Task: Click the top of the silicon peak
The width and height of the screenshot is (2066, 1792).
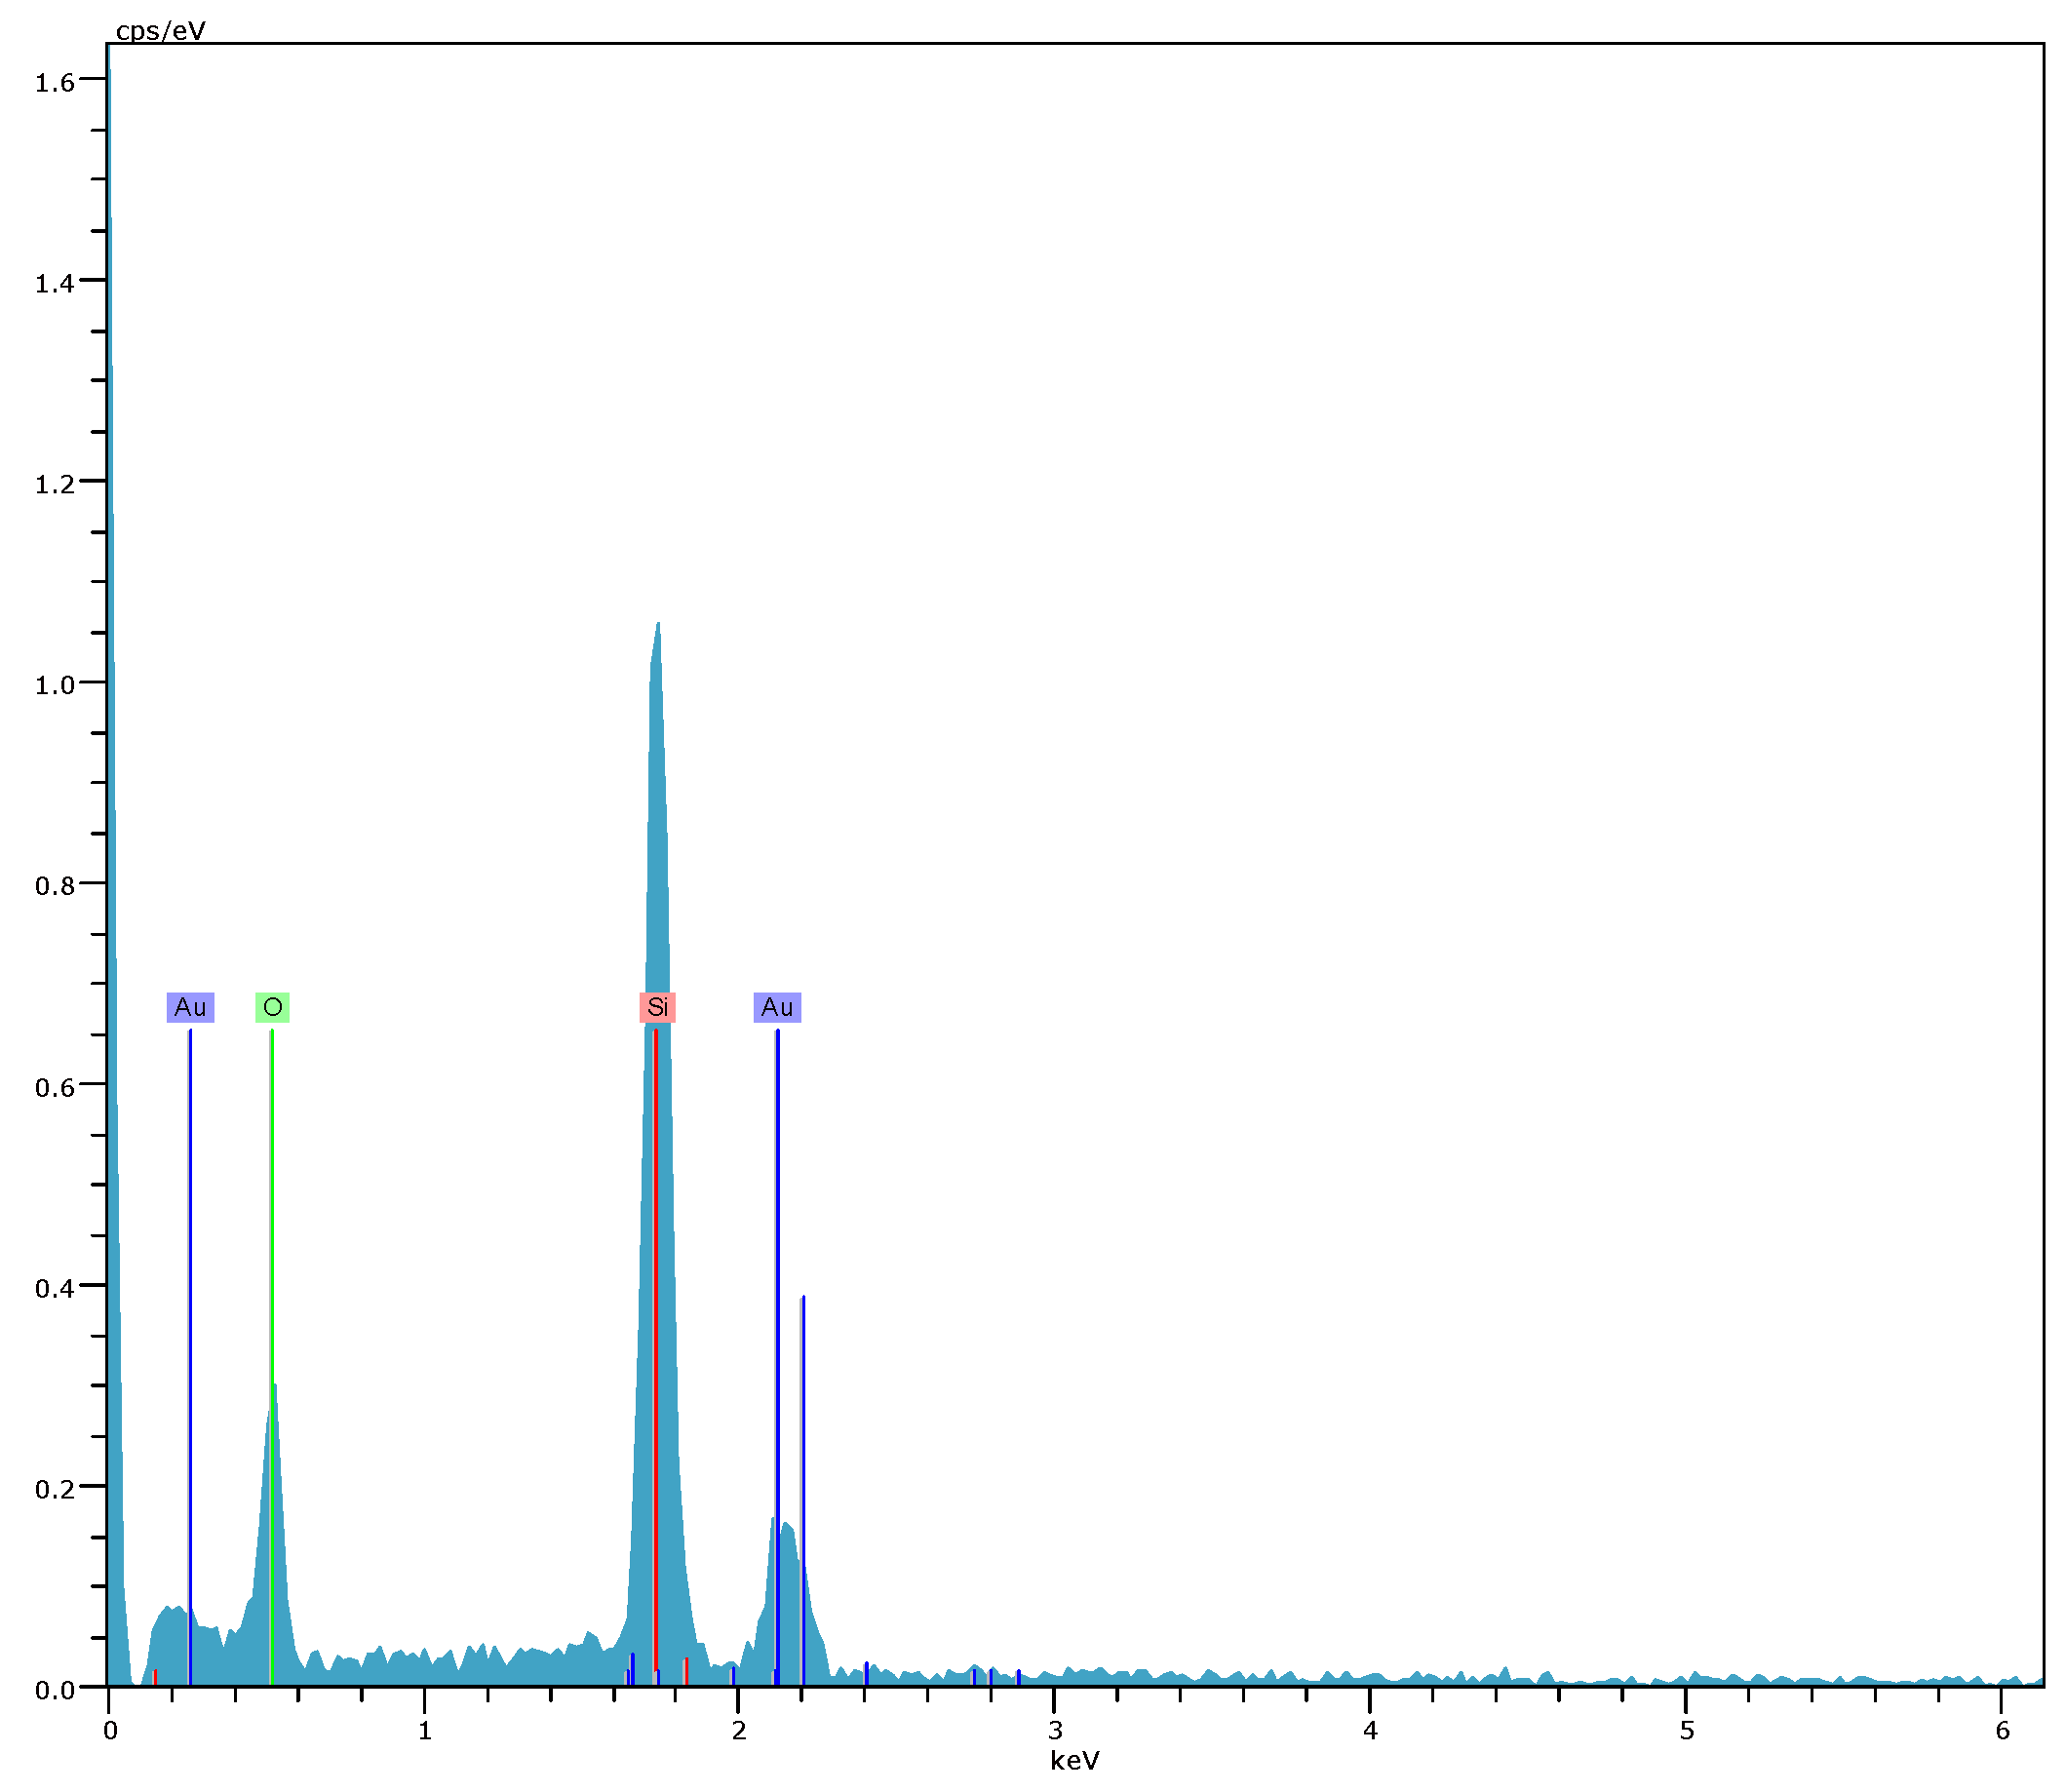Action: pyautogui.click(x=657, y=628)
